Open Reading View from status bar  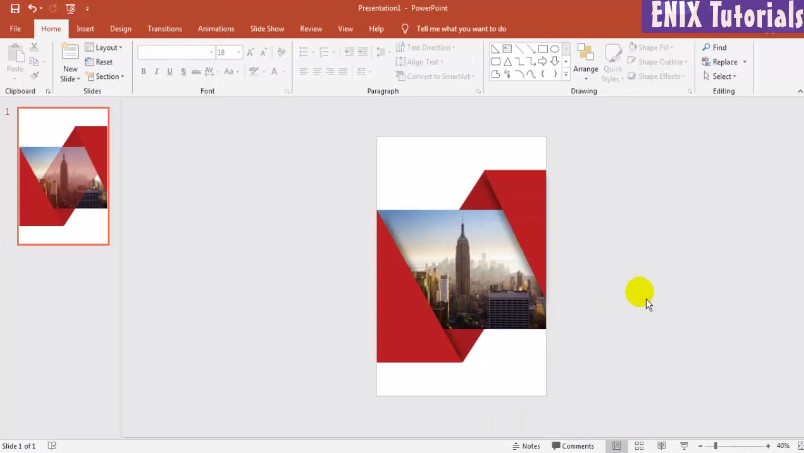[661, 446]
